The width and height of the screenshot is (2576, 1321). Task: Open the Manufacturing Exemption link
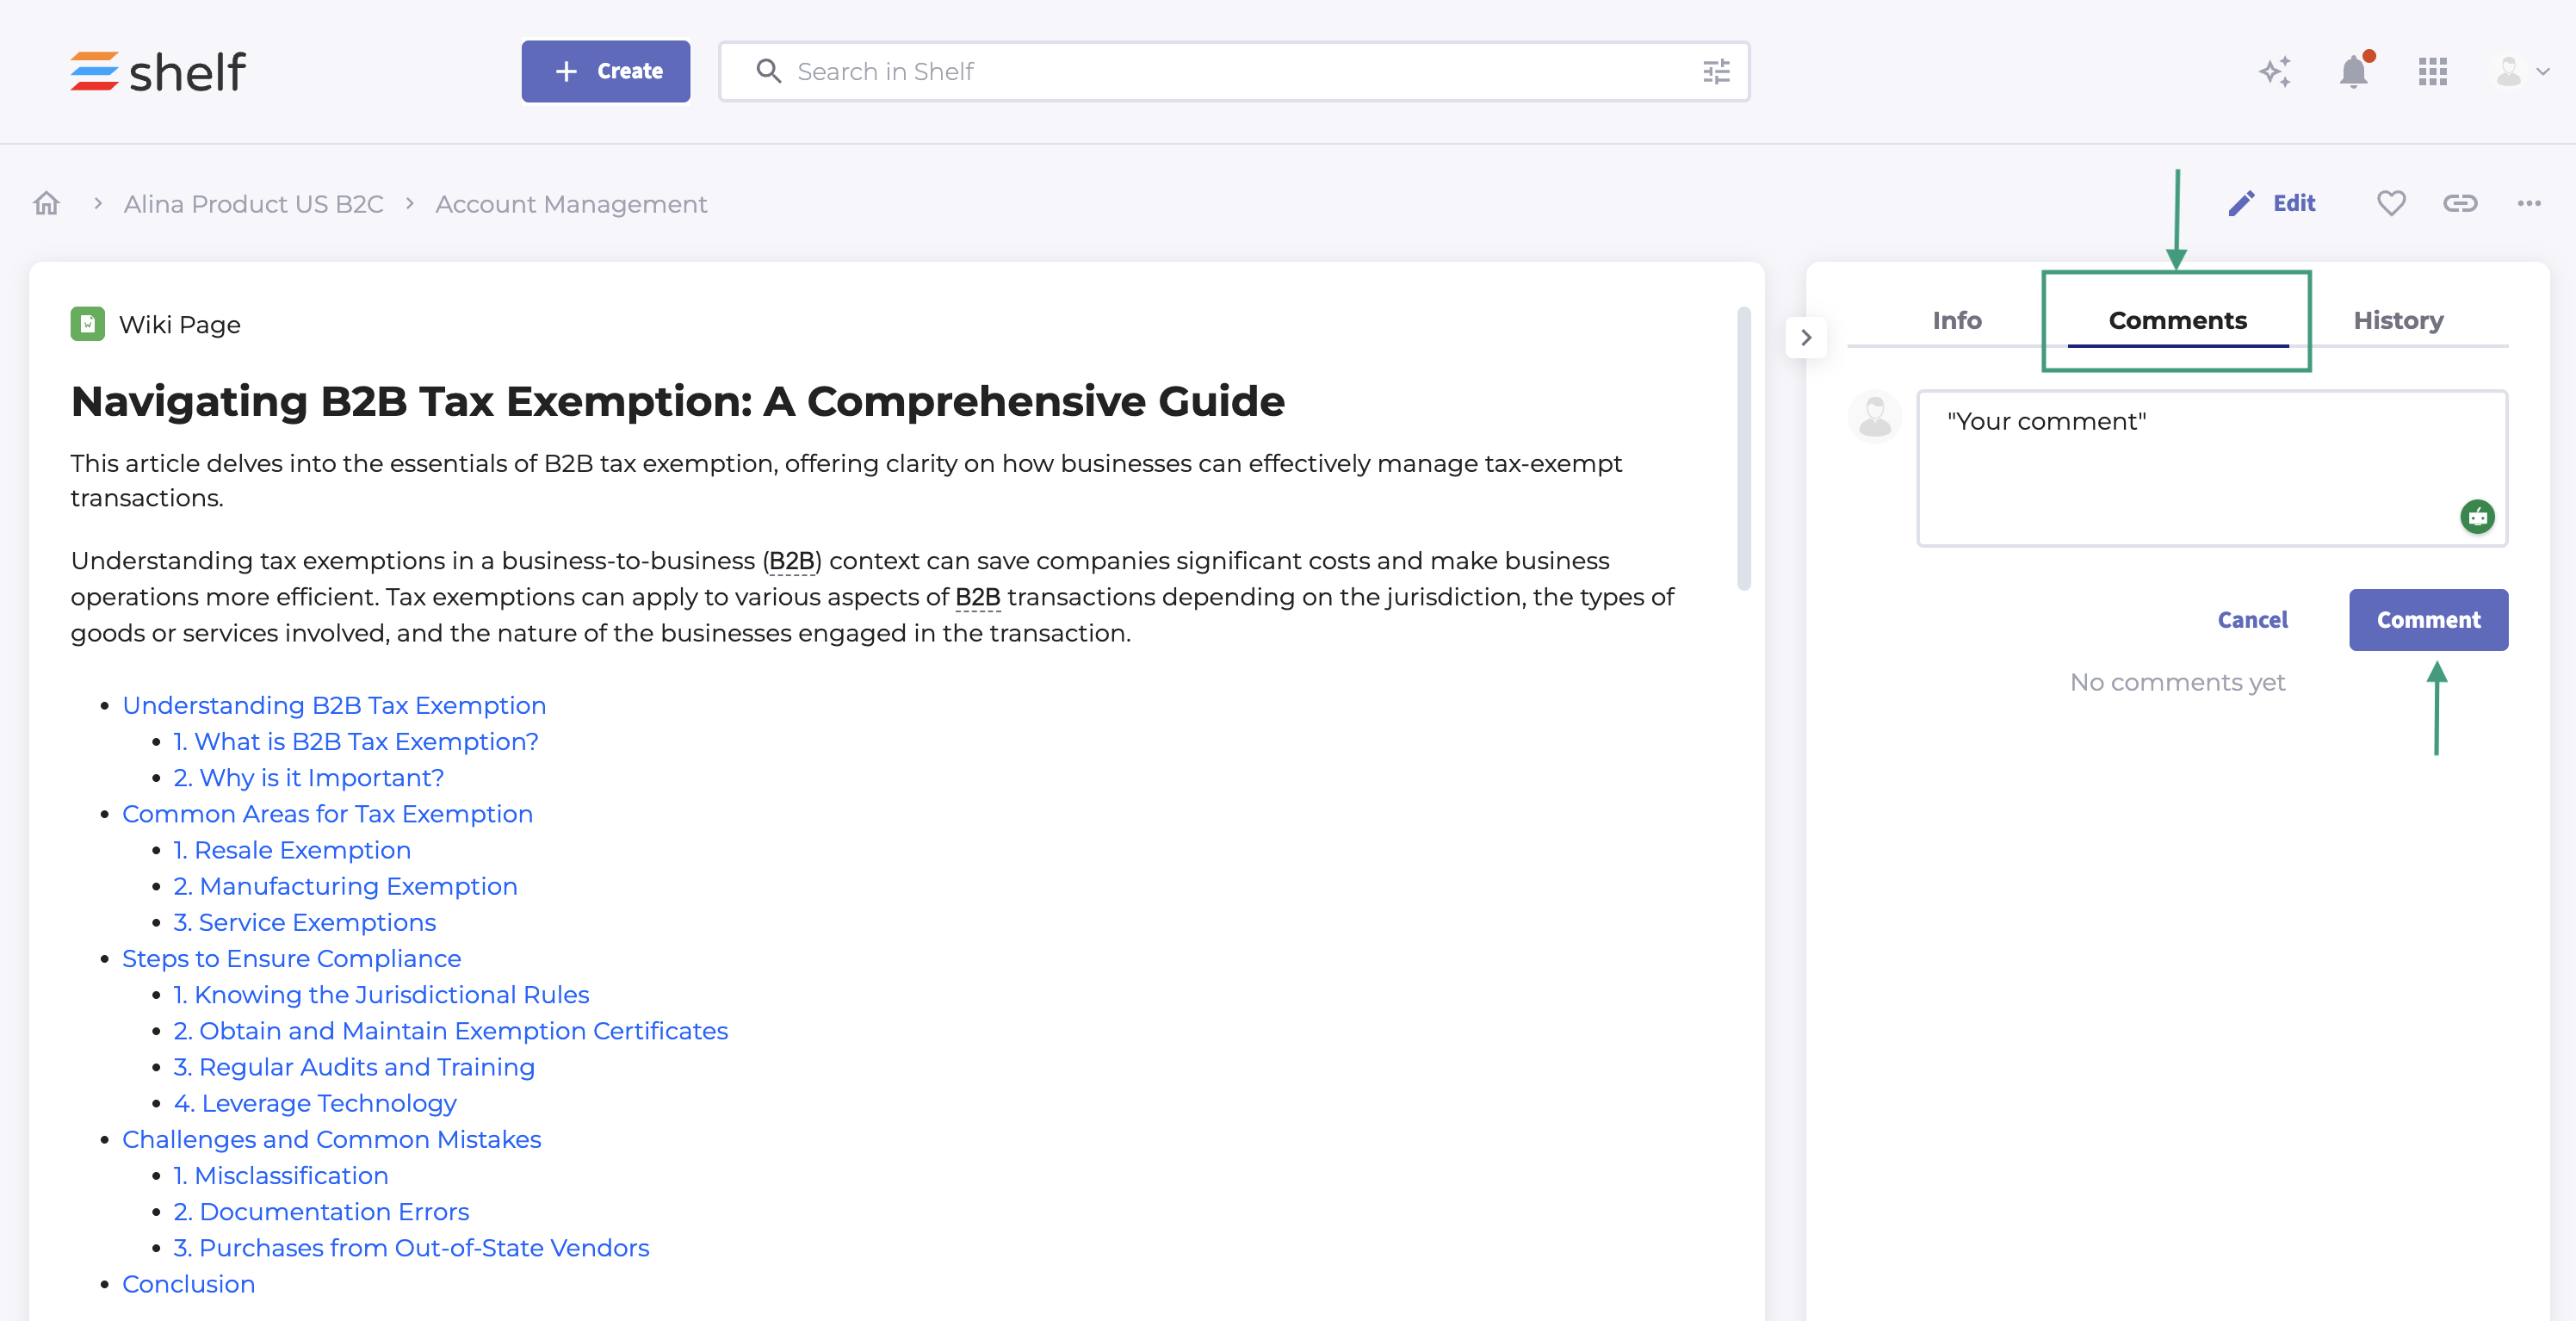click(358, 886)
